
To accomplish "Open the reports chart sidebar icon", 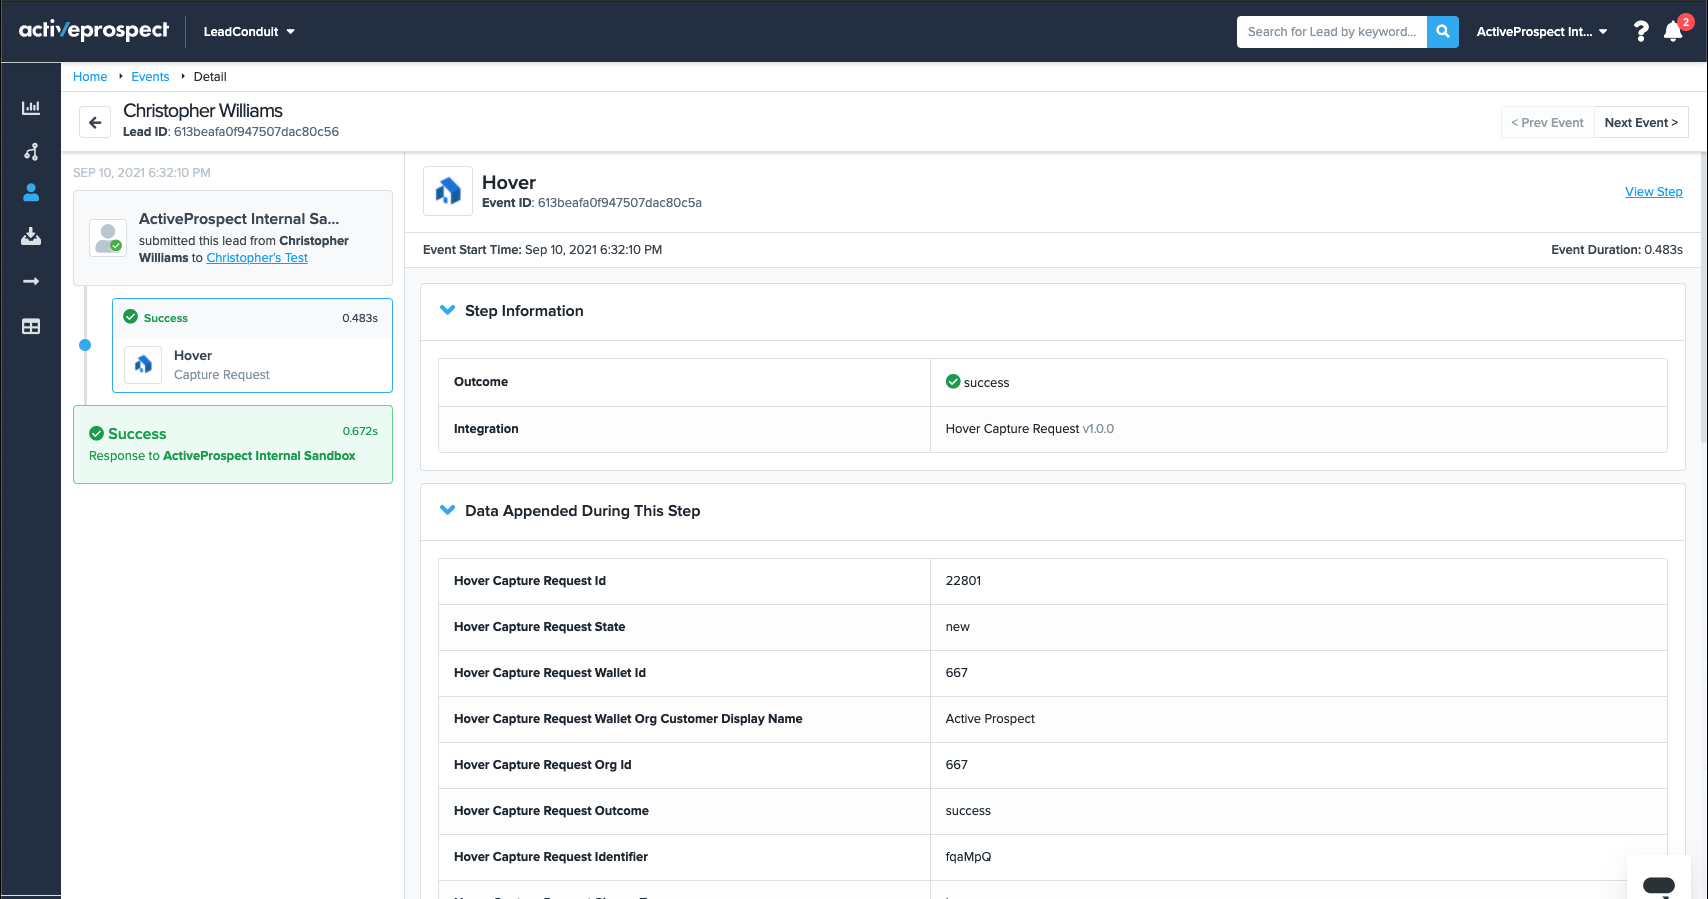I will coord(31,108).
